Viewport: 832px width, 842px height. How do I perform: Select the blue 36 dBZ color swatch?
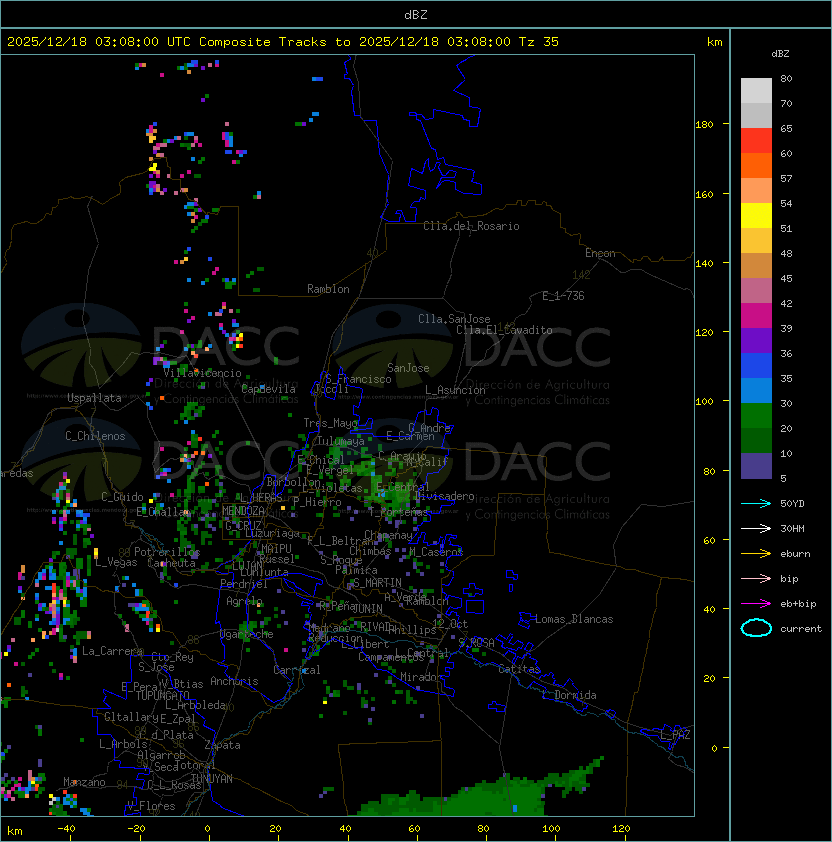[756, 366]
